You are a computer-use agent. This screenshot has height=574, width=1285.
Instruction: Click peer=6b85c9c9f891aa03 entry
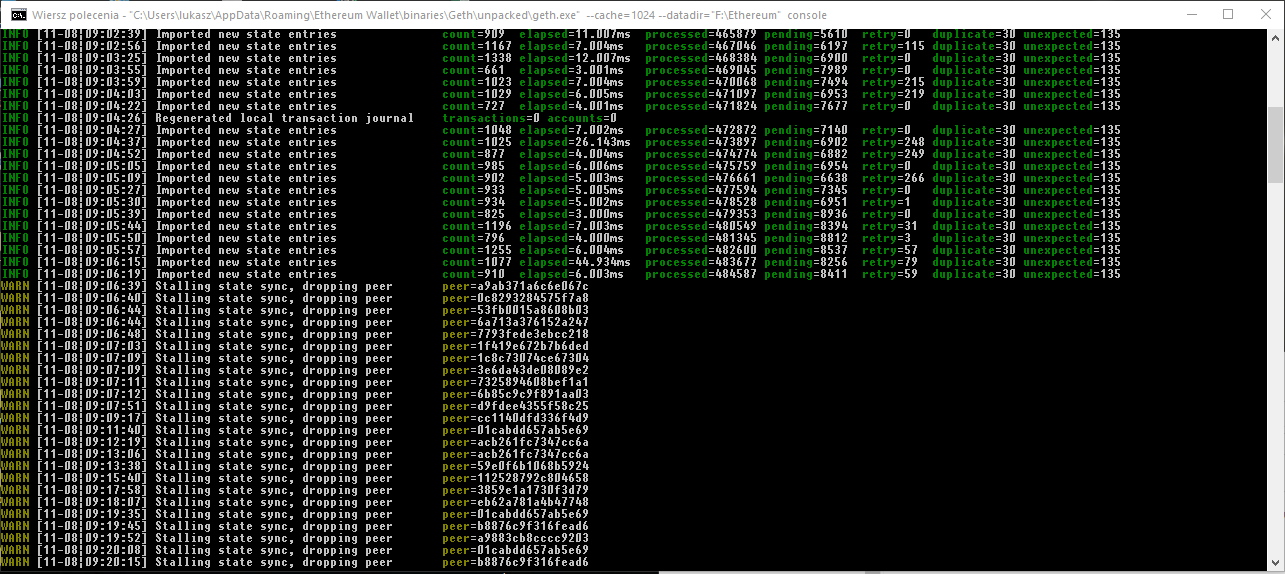click(515, 394)
